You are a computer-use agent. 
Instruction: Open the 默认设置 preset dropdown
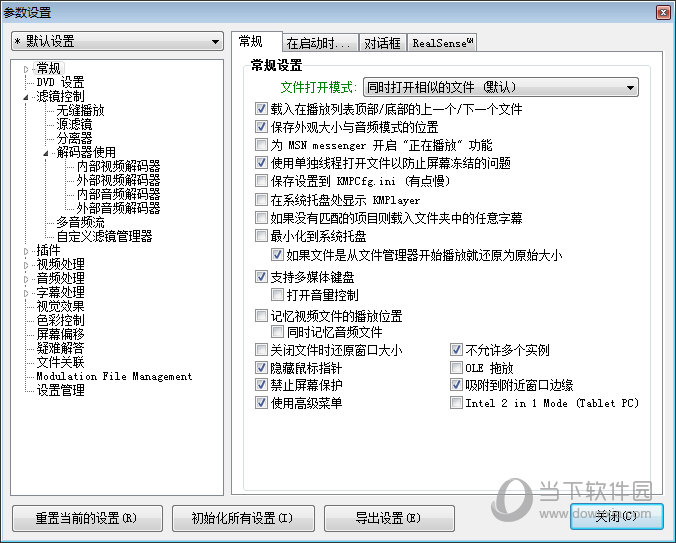coord(116,42)
